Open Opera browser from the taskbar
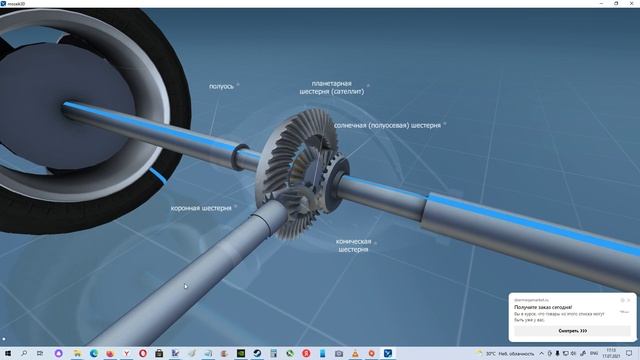640x360 pixels. point(143,353)
